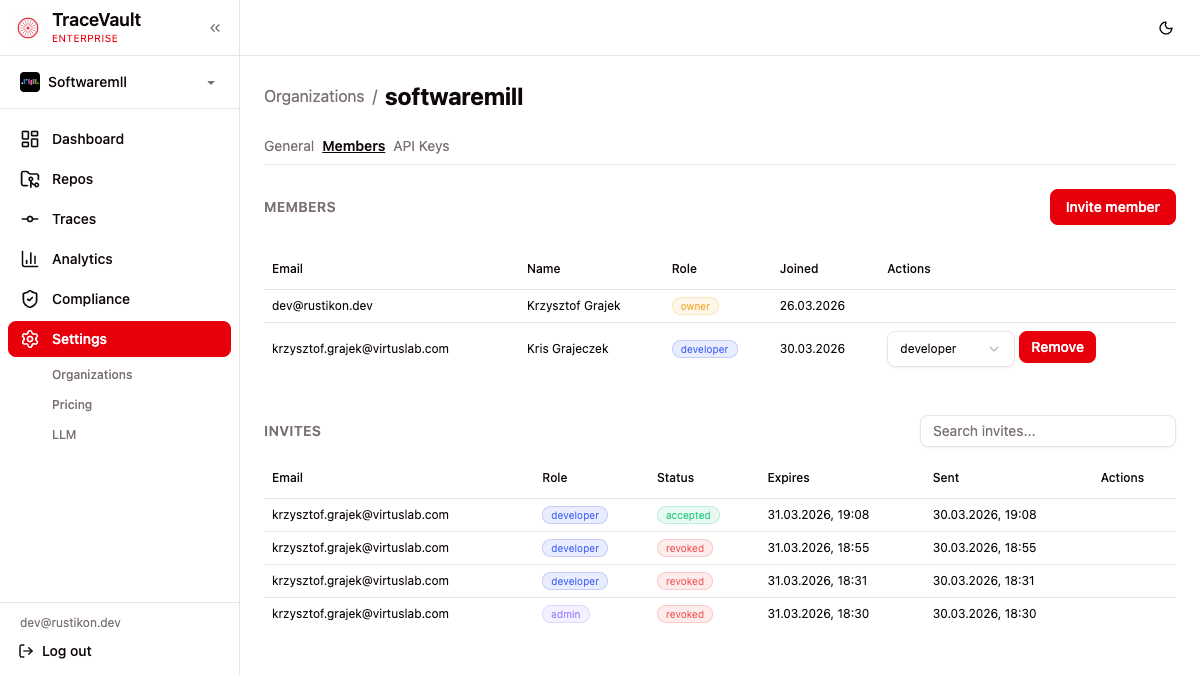The image size is (1200, 675).
Task: Open the LLM settings subpage
Action: coord(64,435)
